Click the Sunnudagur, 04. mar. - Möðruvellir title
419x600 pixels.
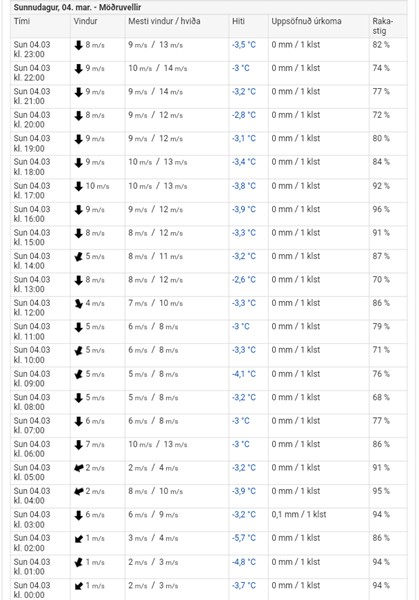77,7
